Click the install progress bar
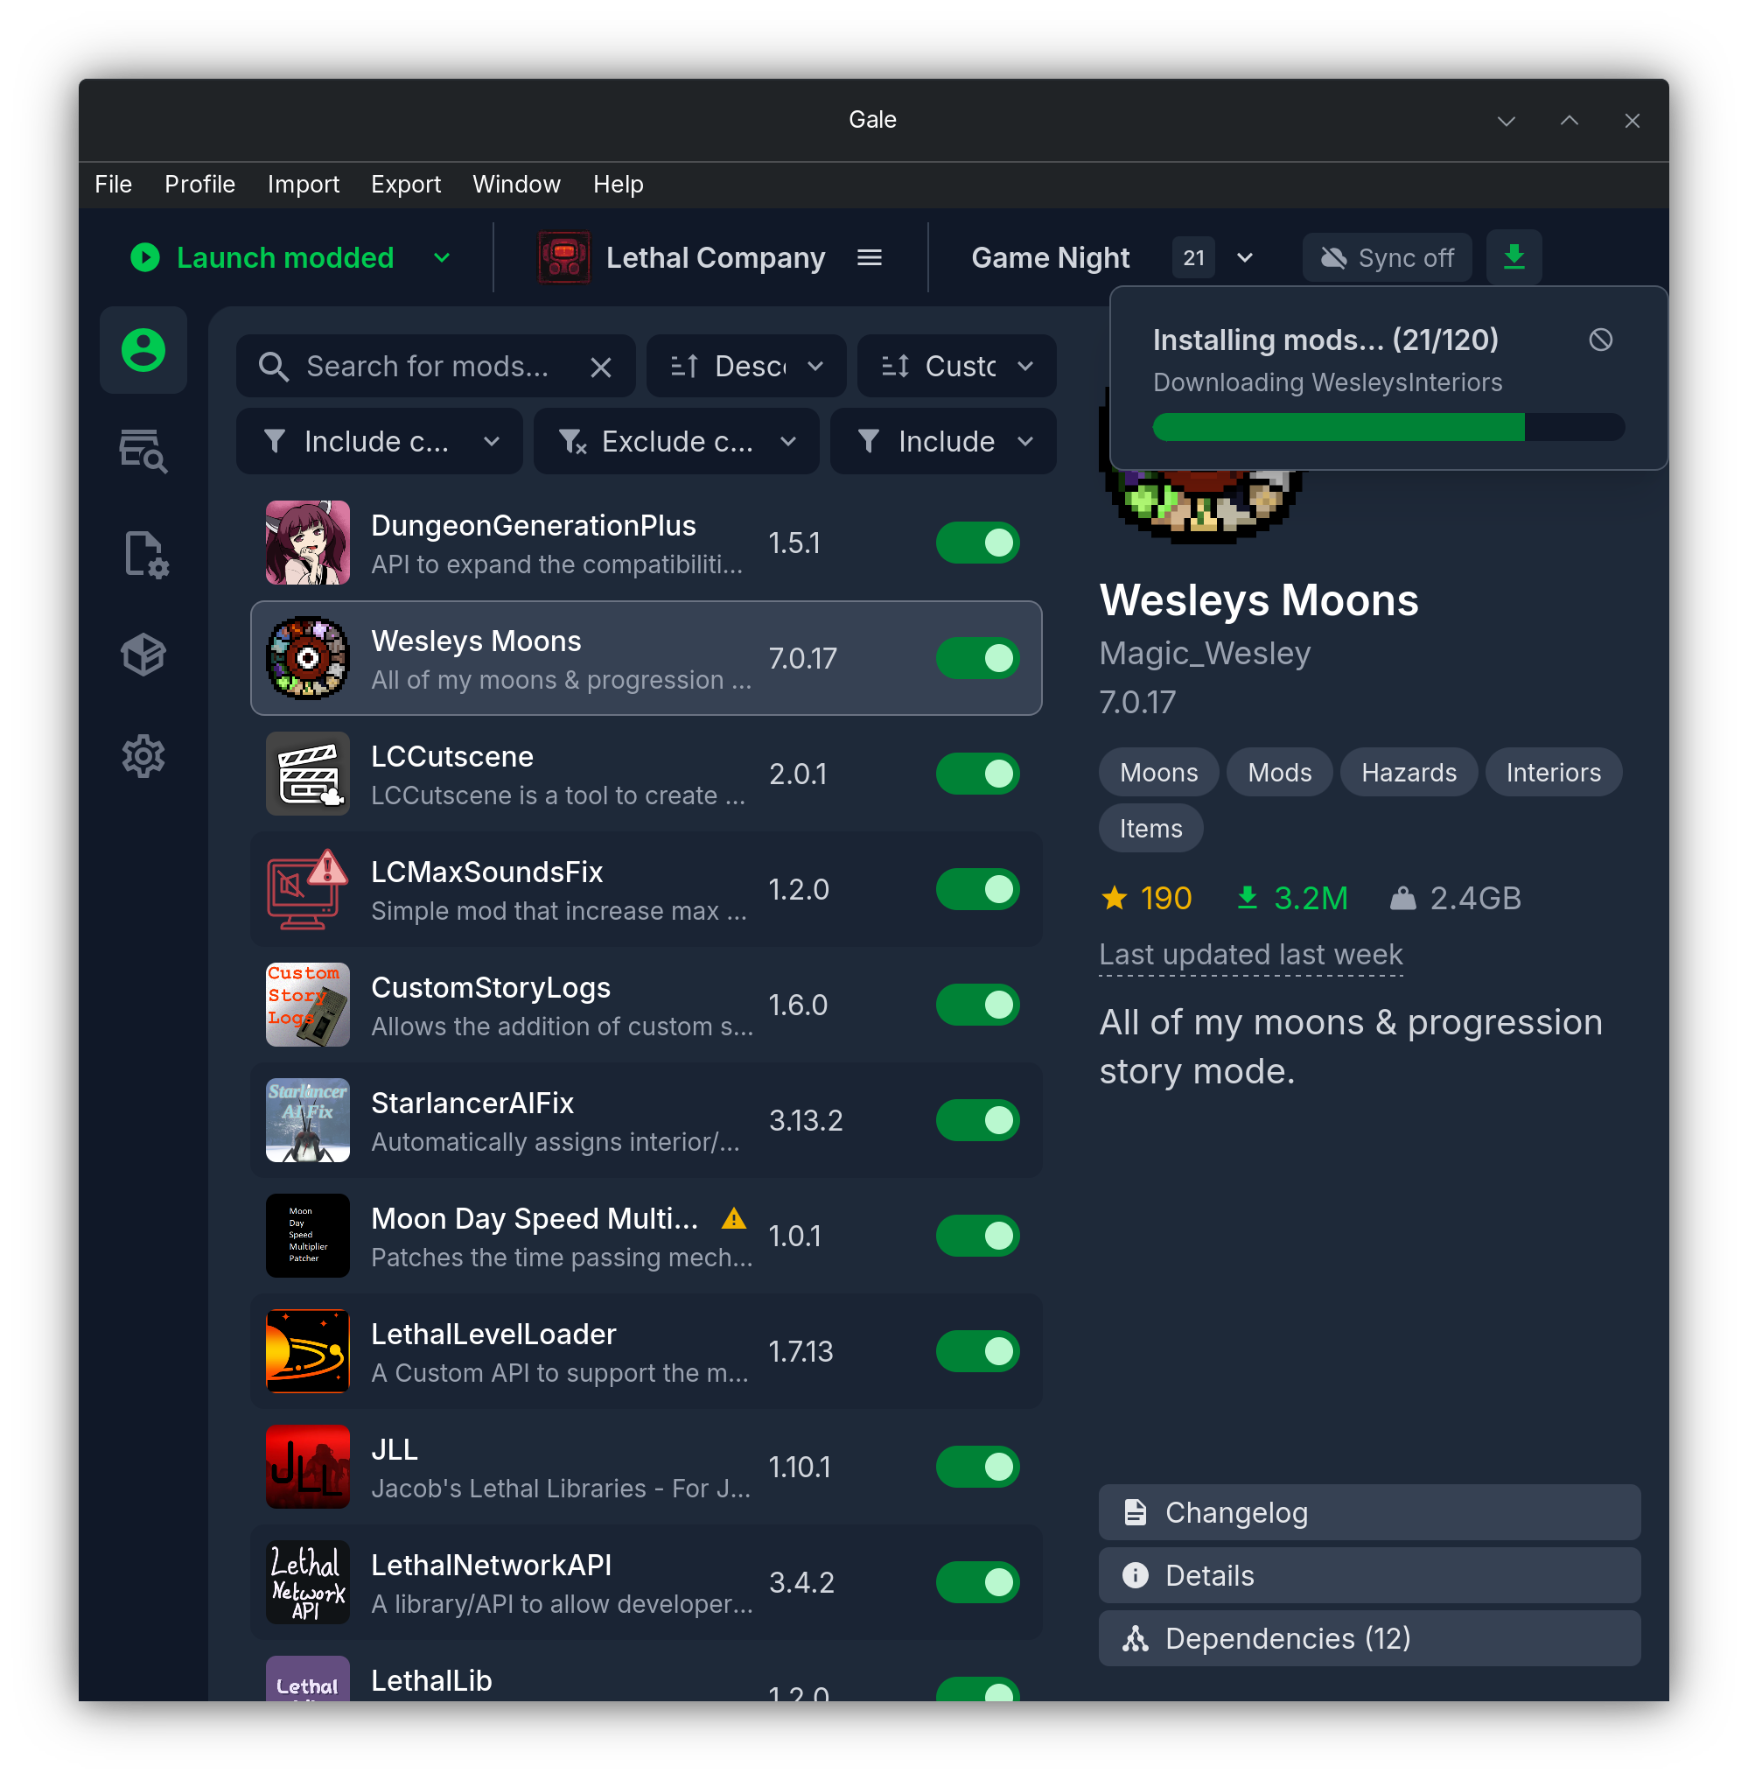This screenshot has width=1748, height=1780. (1388, 427)
